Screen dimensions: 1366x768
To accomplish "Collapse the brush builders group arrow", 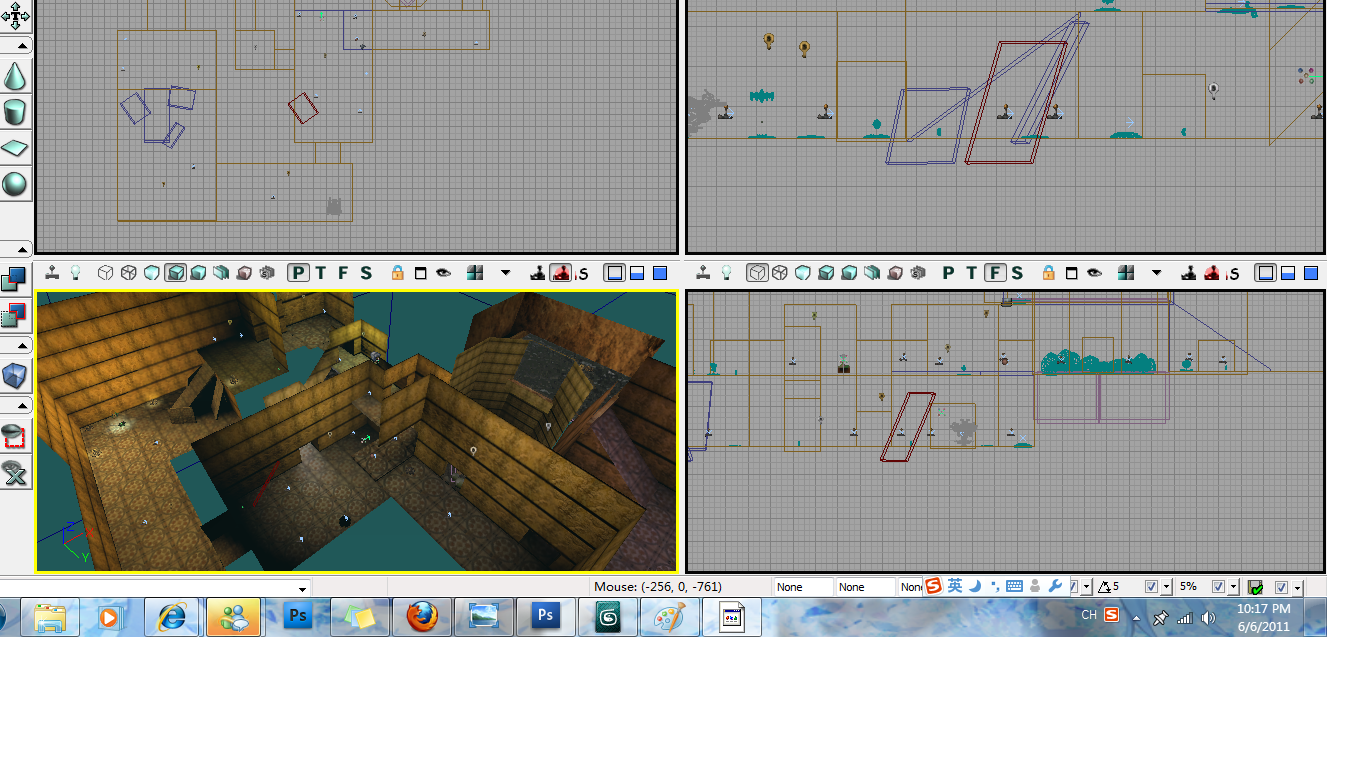I will (15, 46).
